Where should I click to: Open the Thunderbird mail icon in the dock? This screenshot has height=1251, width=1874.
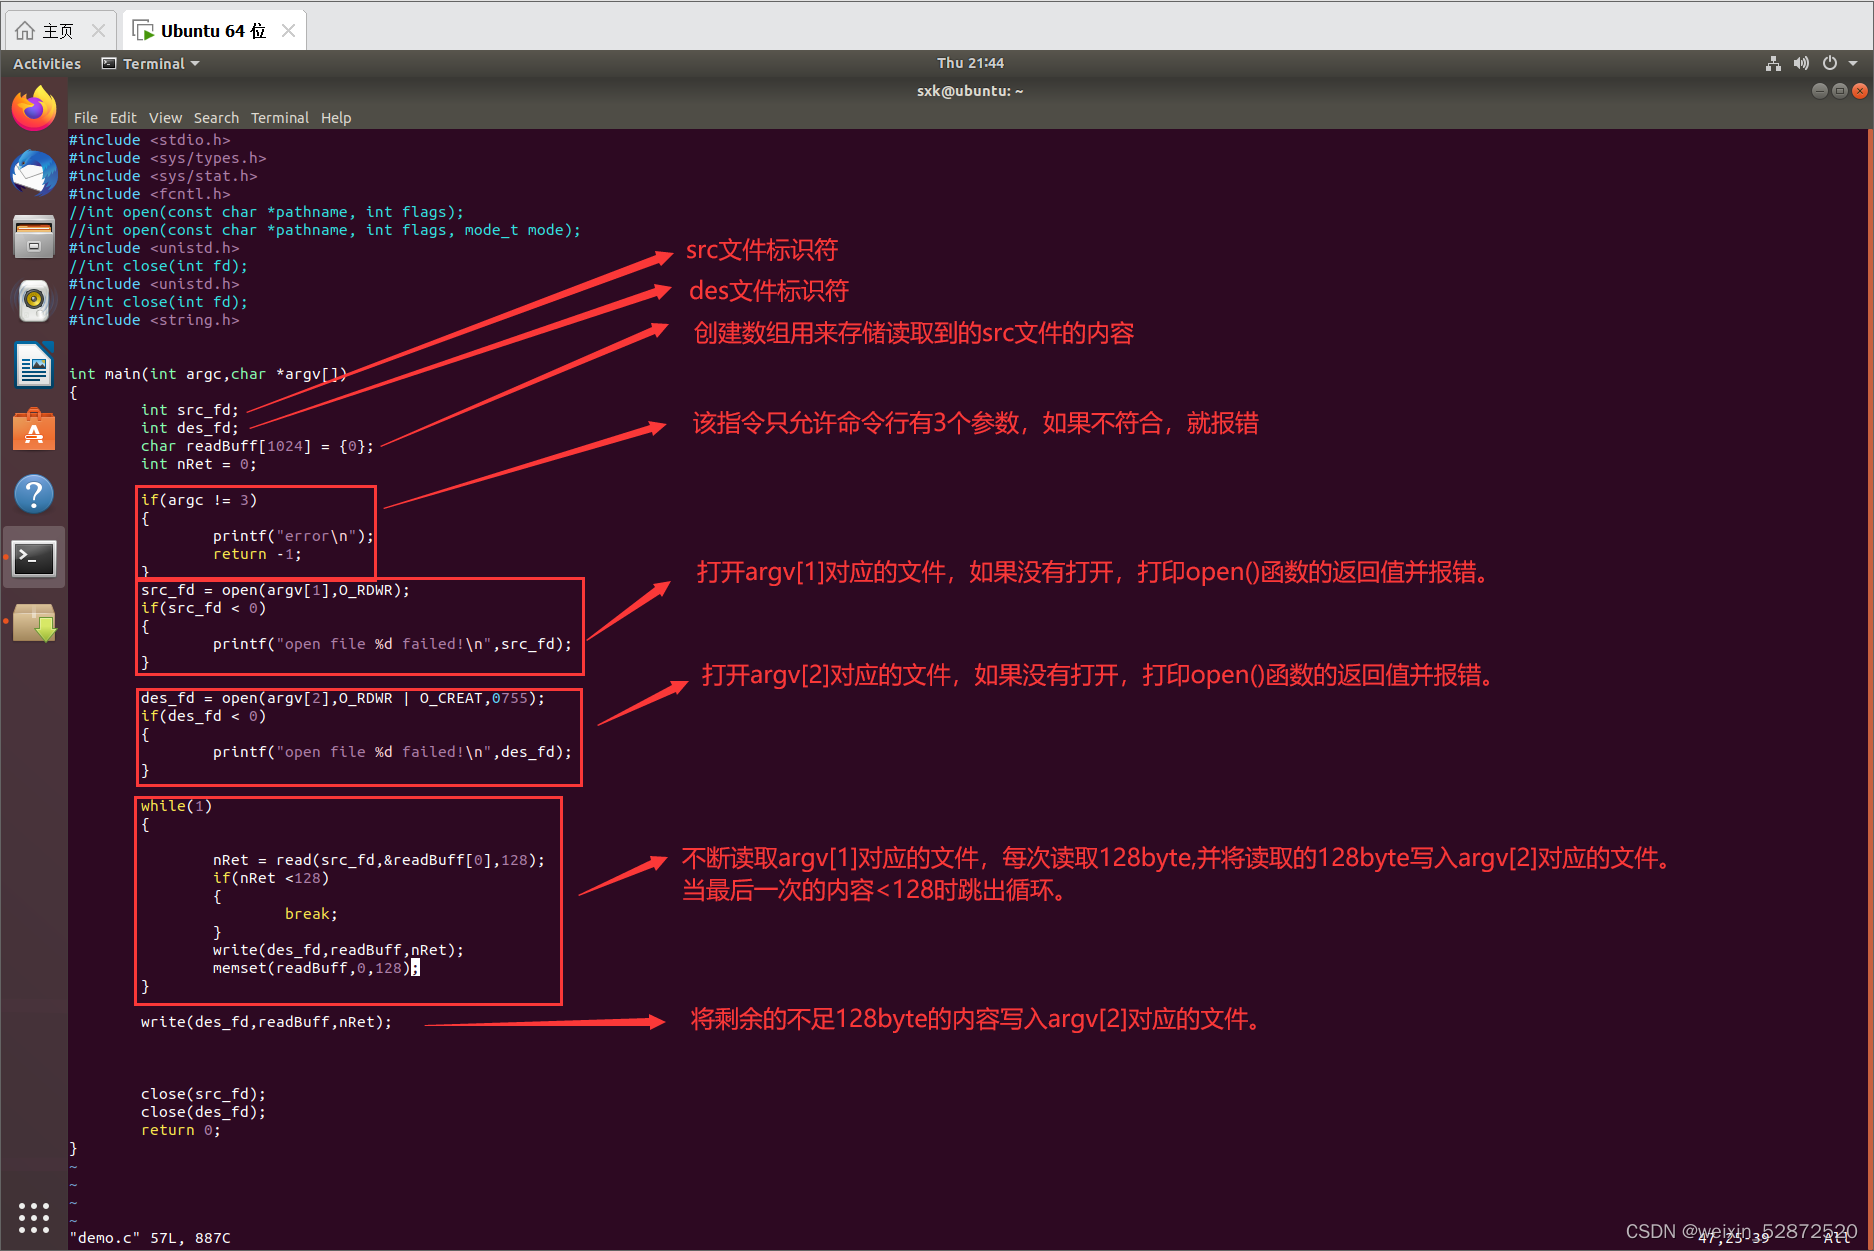click(x=34, y=172)
